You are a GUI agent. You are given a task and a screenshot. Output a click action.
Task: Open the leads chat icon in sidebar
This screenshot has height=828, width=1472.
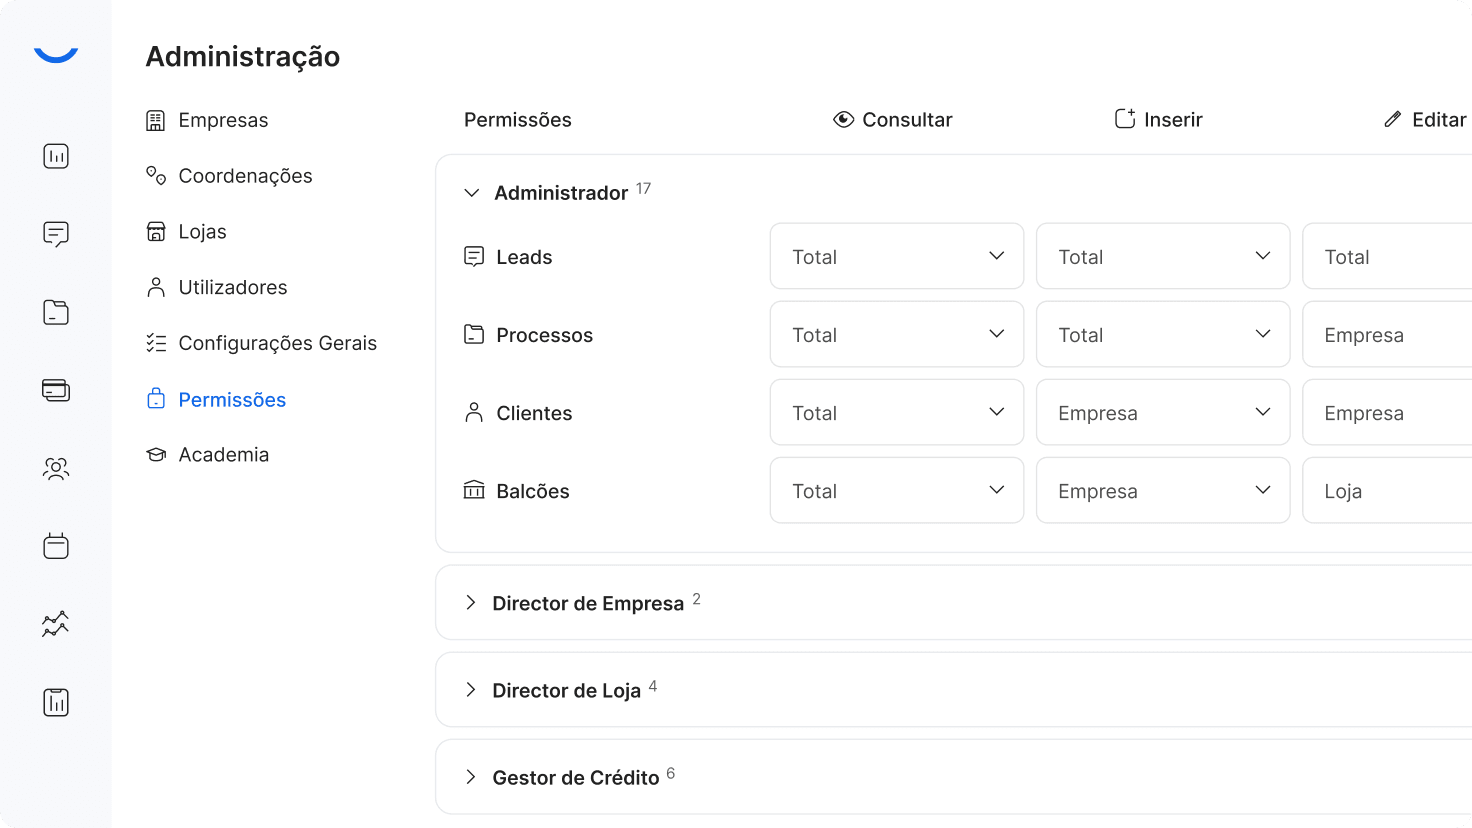pos(56,234)
